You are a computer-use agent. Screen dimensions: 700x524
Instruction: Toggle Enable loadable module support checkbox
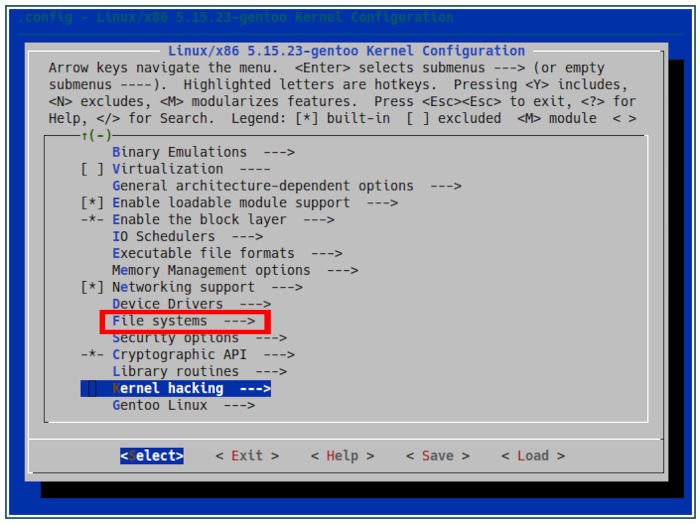point(92,203)
